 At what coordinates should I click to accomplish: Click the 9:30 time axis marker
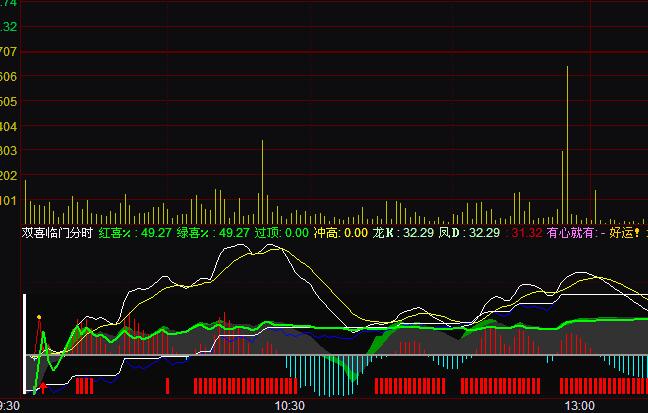click(x=10, y=405)
